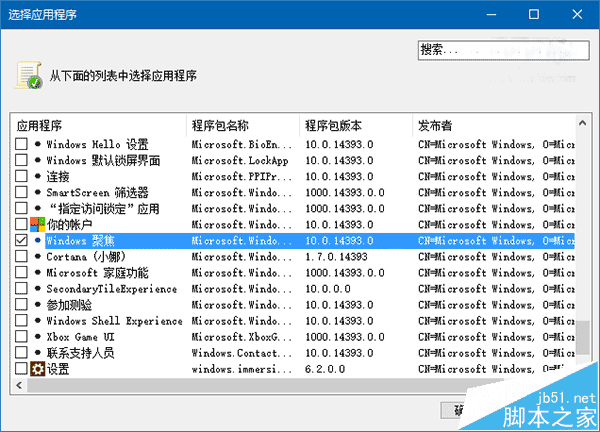The height and width of the screenshot is (432, 600).
Task: Sort by the 程序包版本 column header
Action: pyautogui.click(x=356, y=126)
